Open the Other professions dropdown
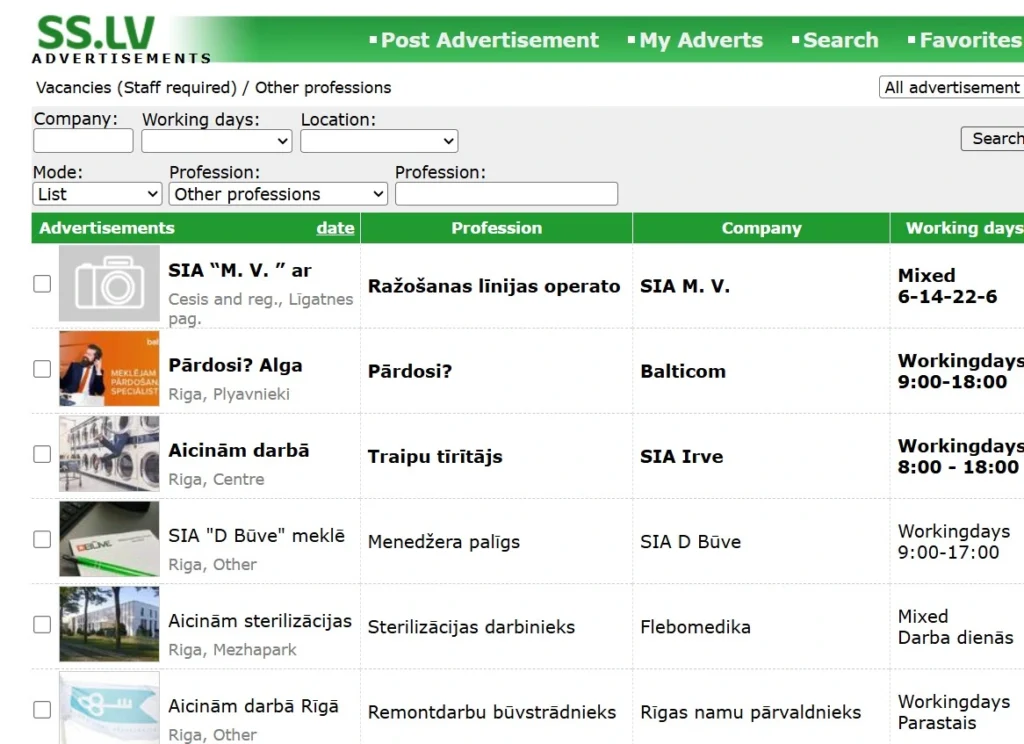The width and height of the screenshot is (1024, 744). [x=278, y=194]
